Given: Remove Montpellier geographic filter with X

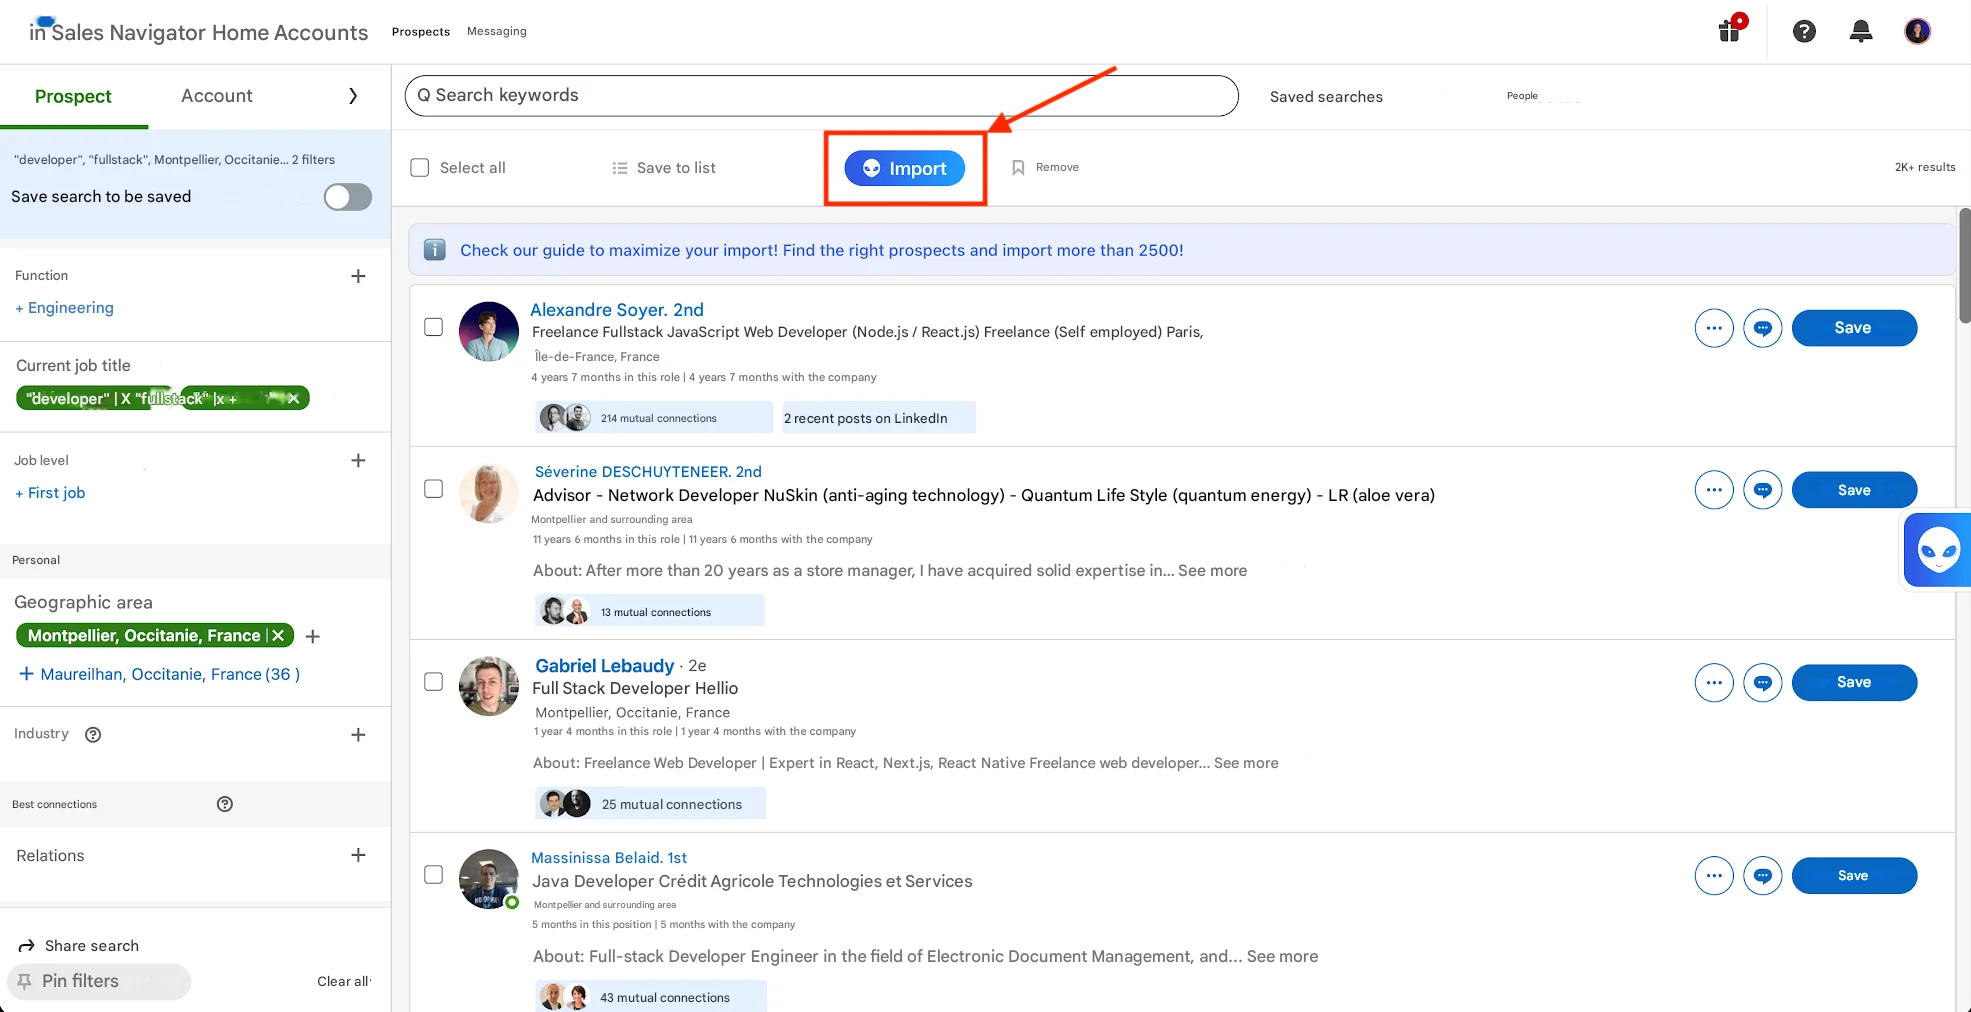Looking at the screenshot, I should pos(278,636).
